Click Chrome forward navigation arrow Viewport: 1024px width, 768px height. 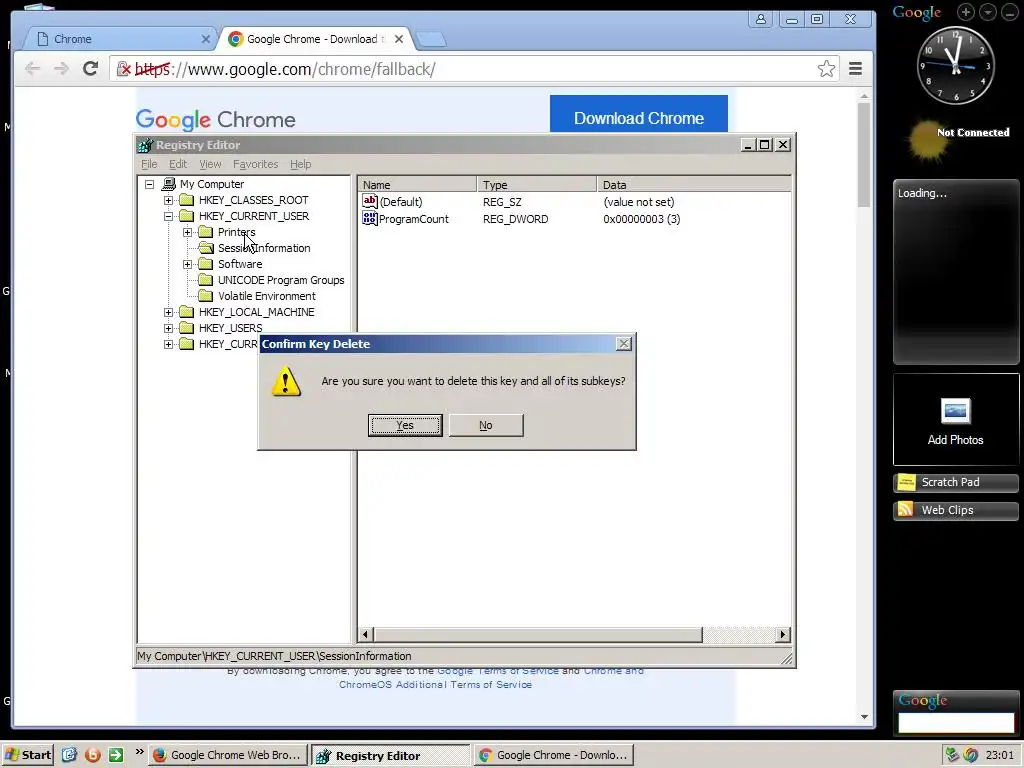pos(61,69)
